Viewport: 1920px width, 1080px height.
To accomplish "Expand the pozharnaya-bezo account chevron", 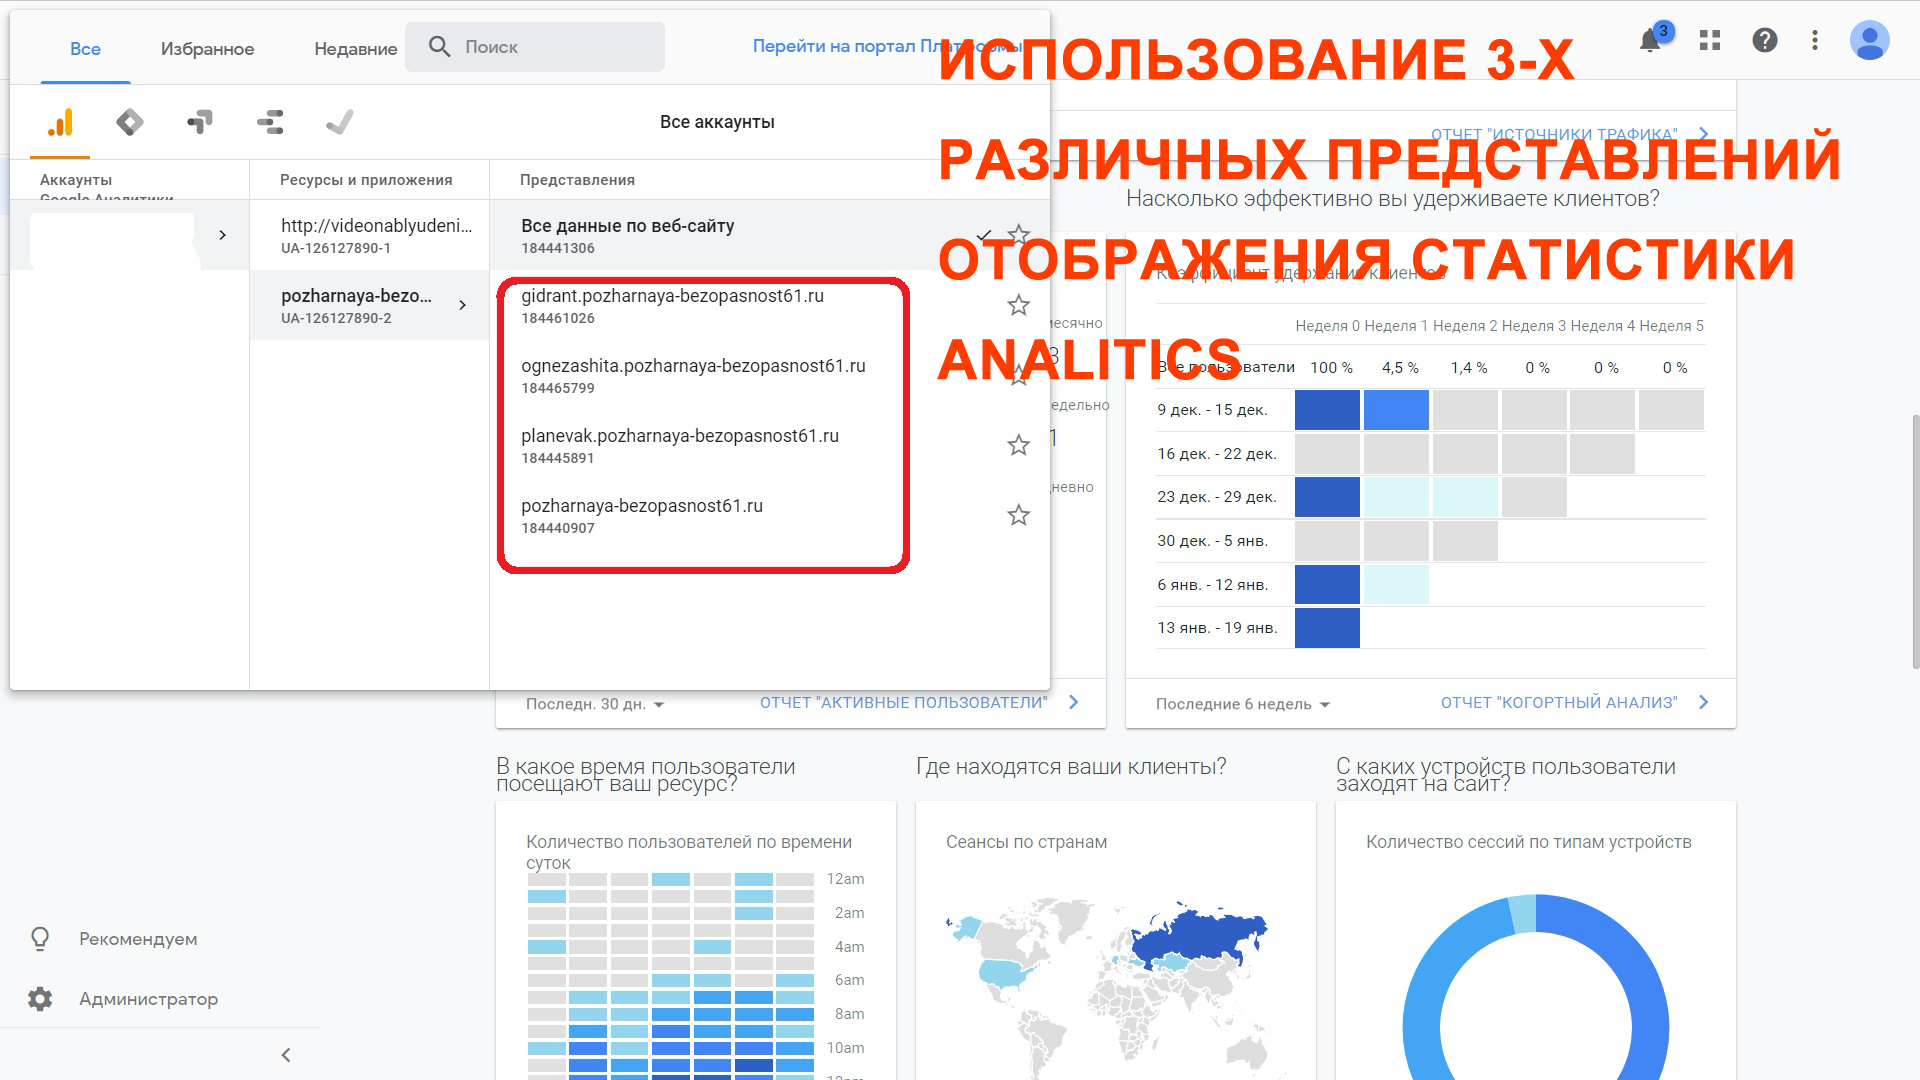I will tap(463, 305).
